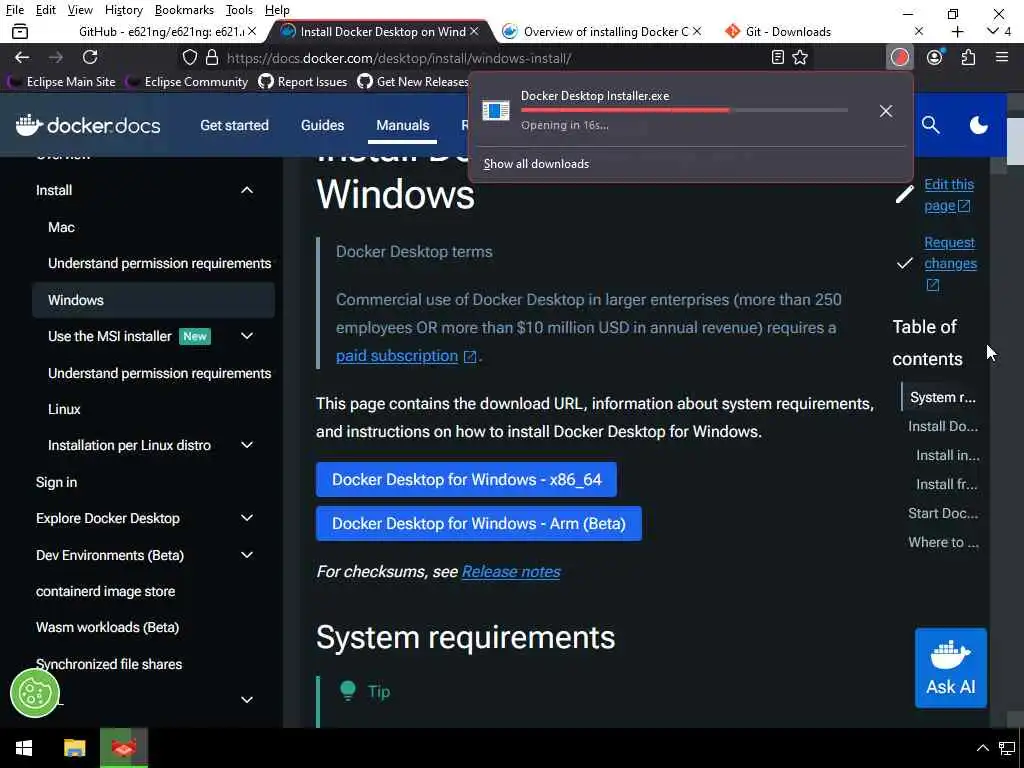This screenshot has width=1024, height=768.
Task: Open the Release notes link
Action: click(x=511, y=571)
